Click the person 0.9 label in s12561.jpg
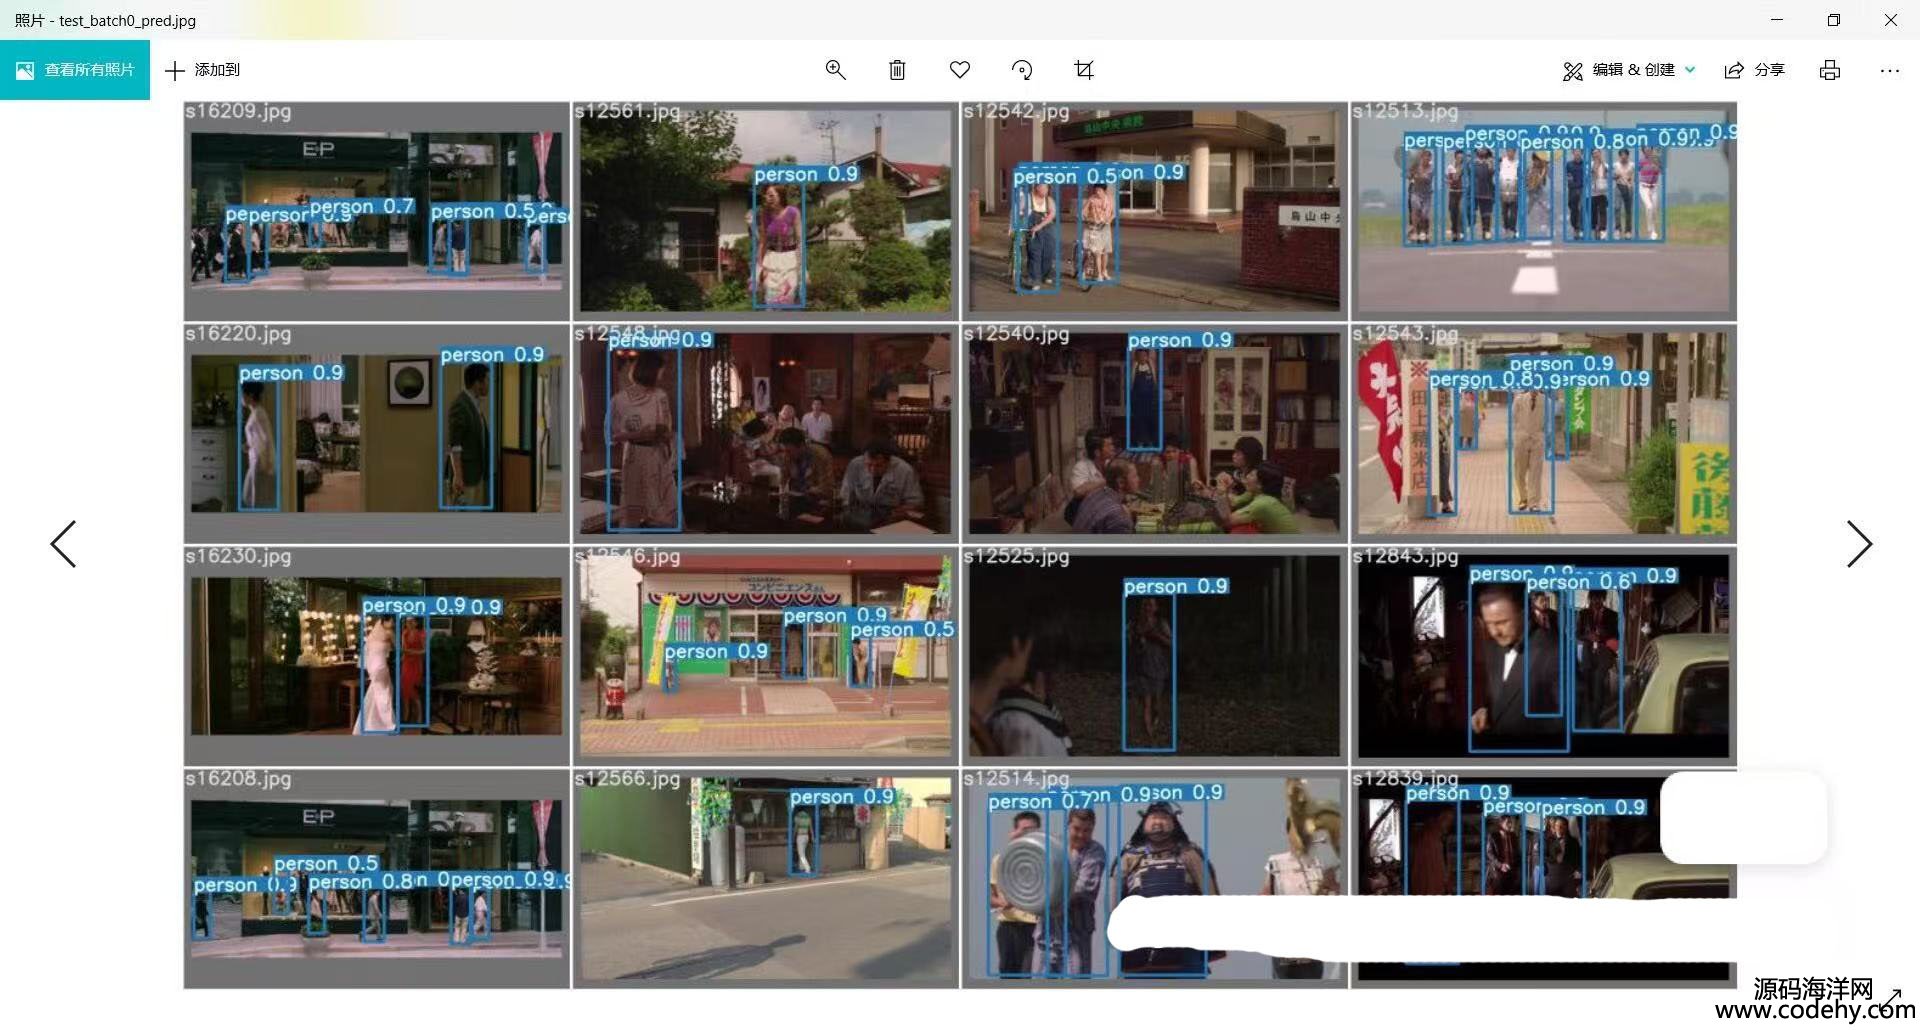Image resolution: width=1920 pixels, height=1030 pixels. (x=806, y=174)
